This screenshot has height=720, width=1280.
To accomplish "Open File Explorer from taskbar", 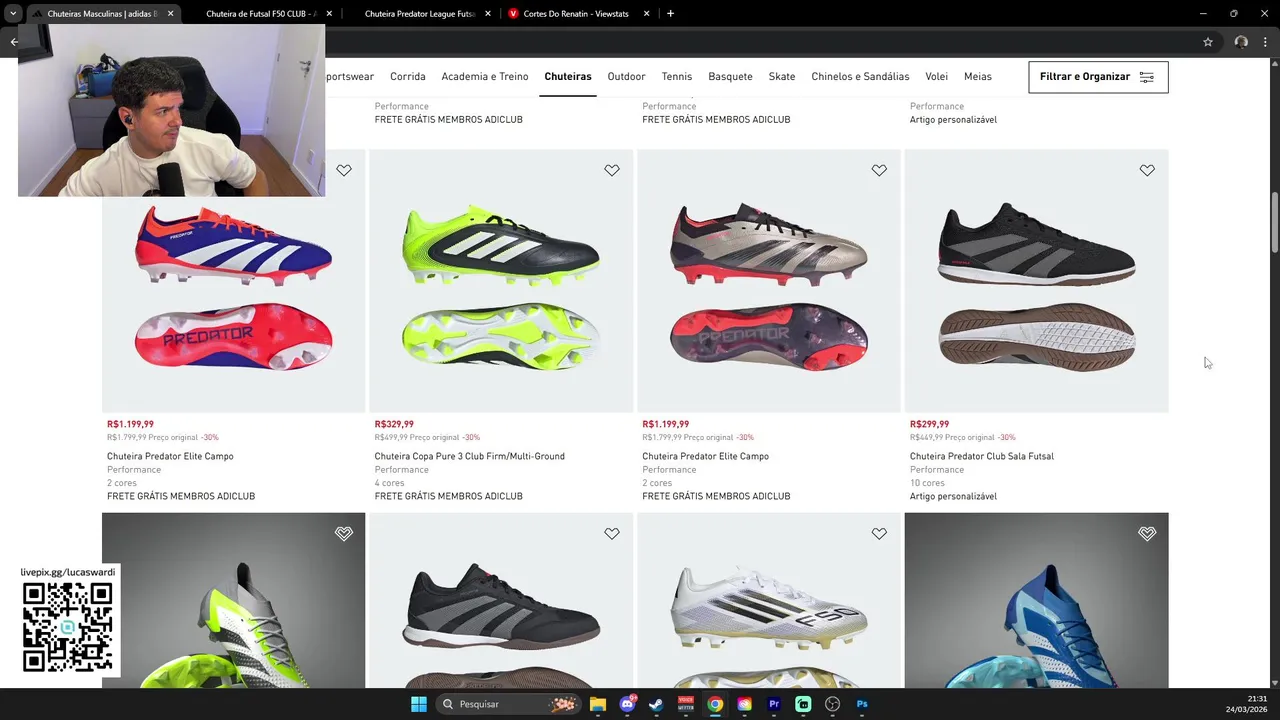I will [598, 704].
